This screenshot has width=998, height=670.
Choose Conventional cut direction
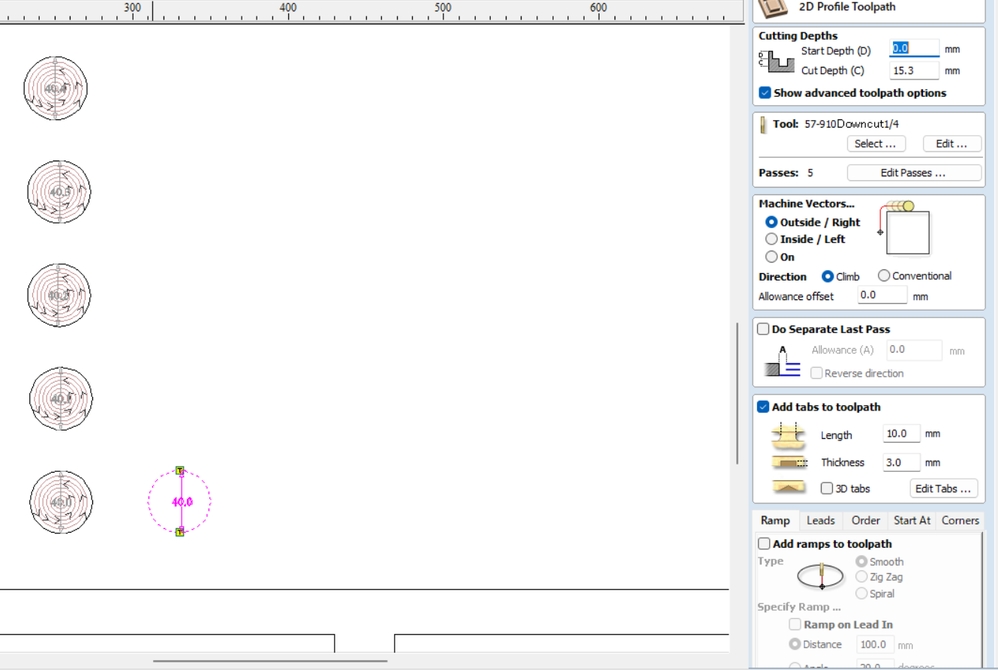tap(883, 276)
